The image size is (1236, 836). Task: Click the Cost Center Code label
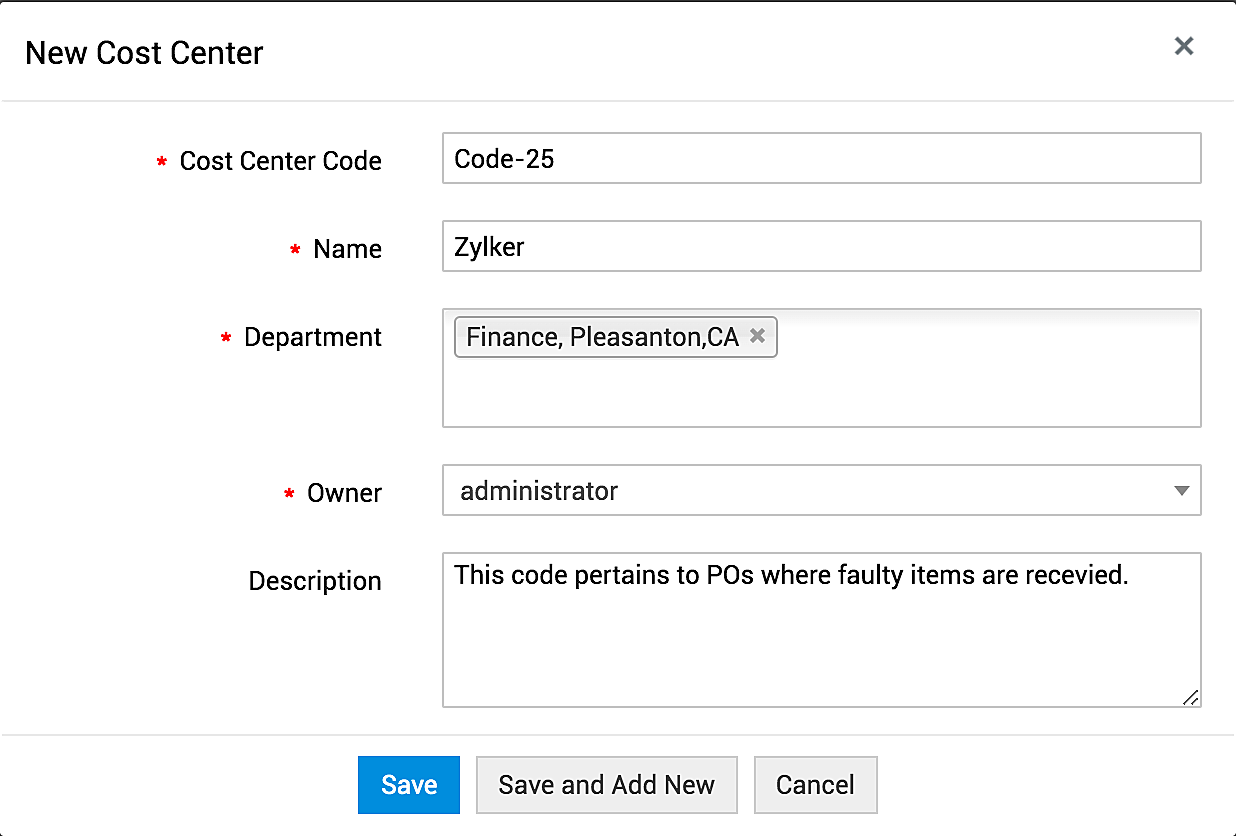pyautogui.click(x=280, y=161)
